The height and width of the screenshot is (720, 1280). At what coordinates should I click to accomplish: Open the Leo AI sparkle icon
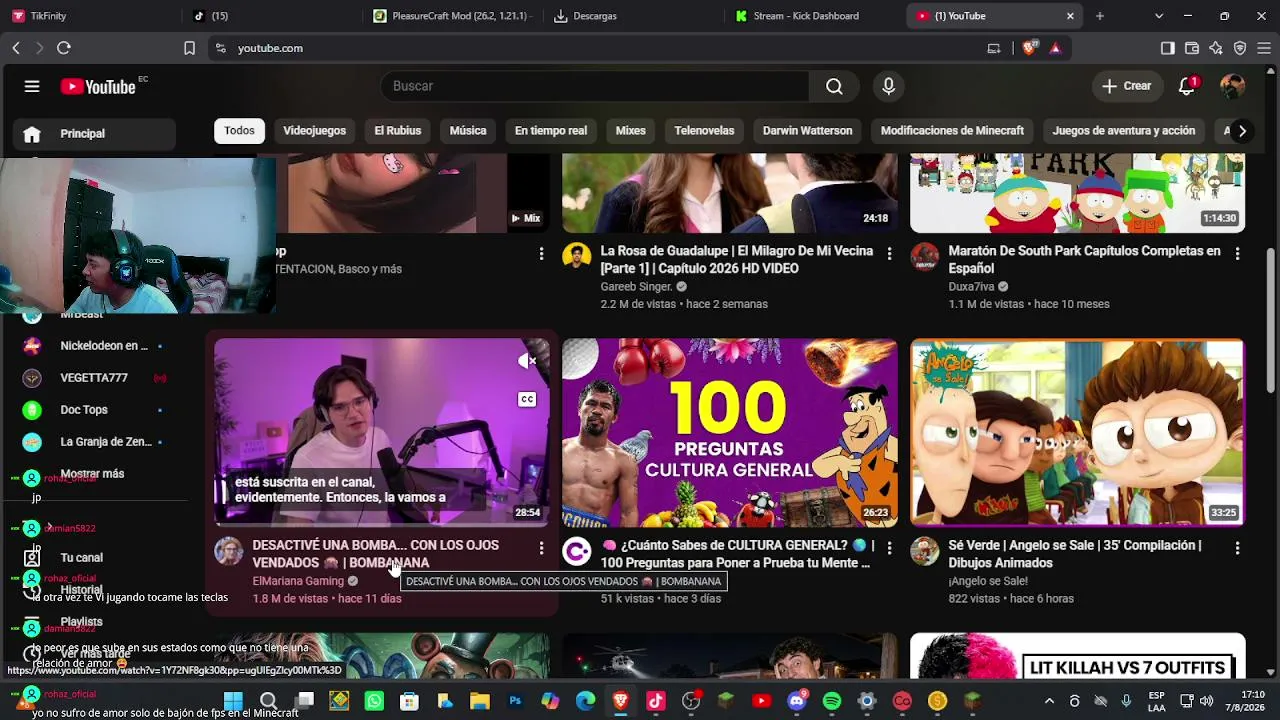pos(1216,48)
